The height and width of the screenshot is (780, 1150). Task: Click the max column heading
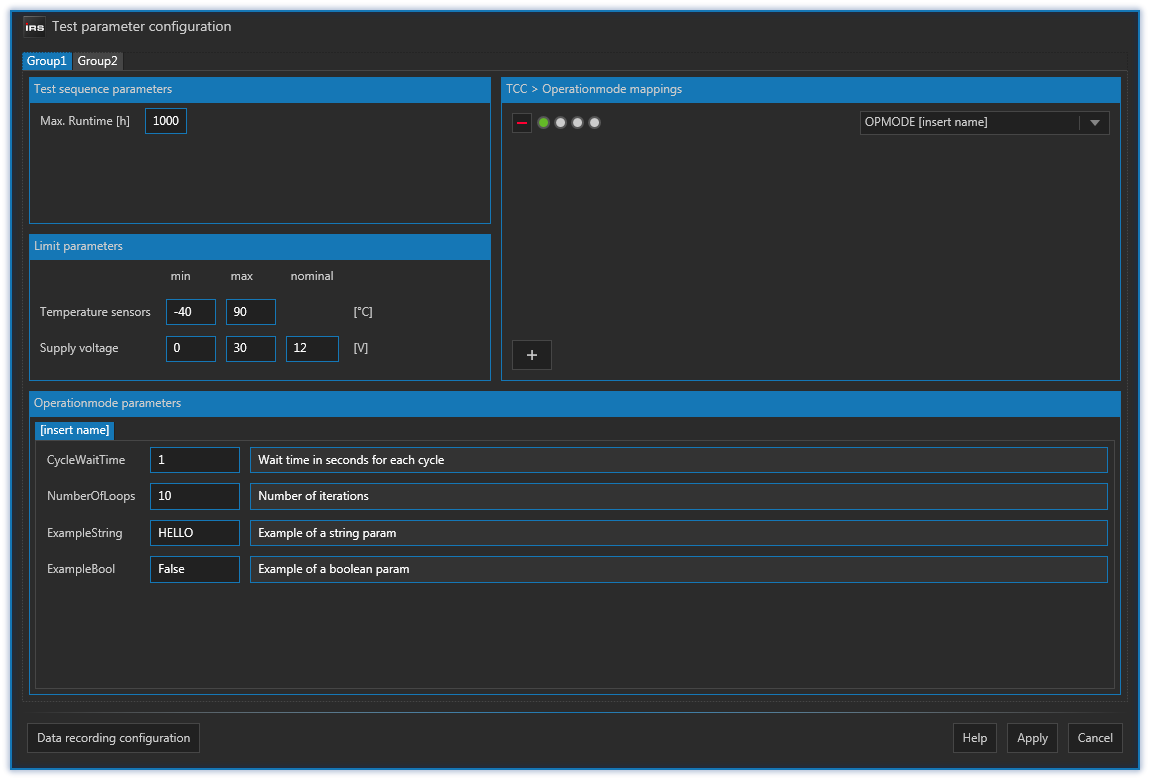pyautogui.click(x=241, y=276)
